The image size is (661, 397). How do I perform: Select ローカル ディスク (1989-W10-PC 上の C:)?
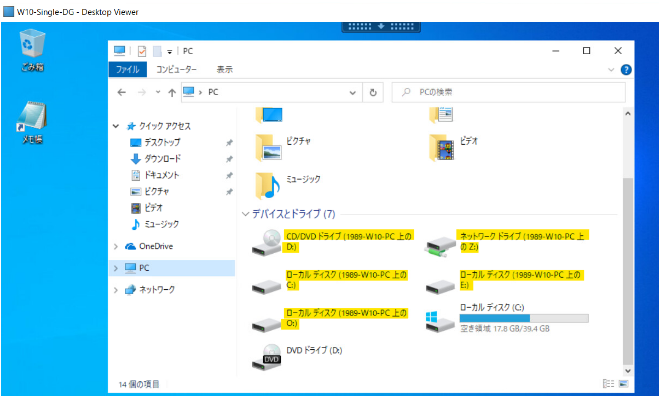coord(330,281)
